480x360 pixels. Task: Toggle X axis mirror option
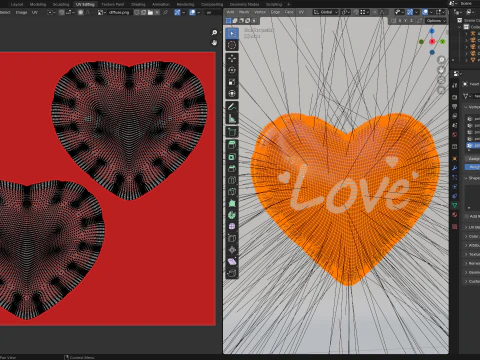[400, 21]
